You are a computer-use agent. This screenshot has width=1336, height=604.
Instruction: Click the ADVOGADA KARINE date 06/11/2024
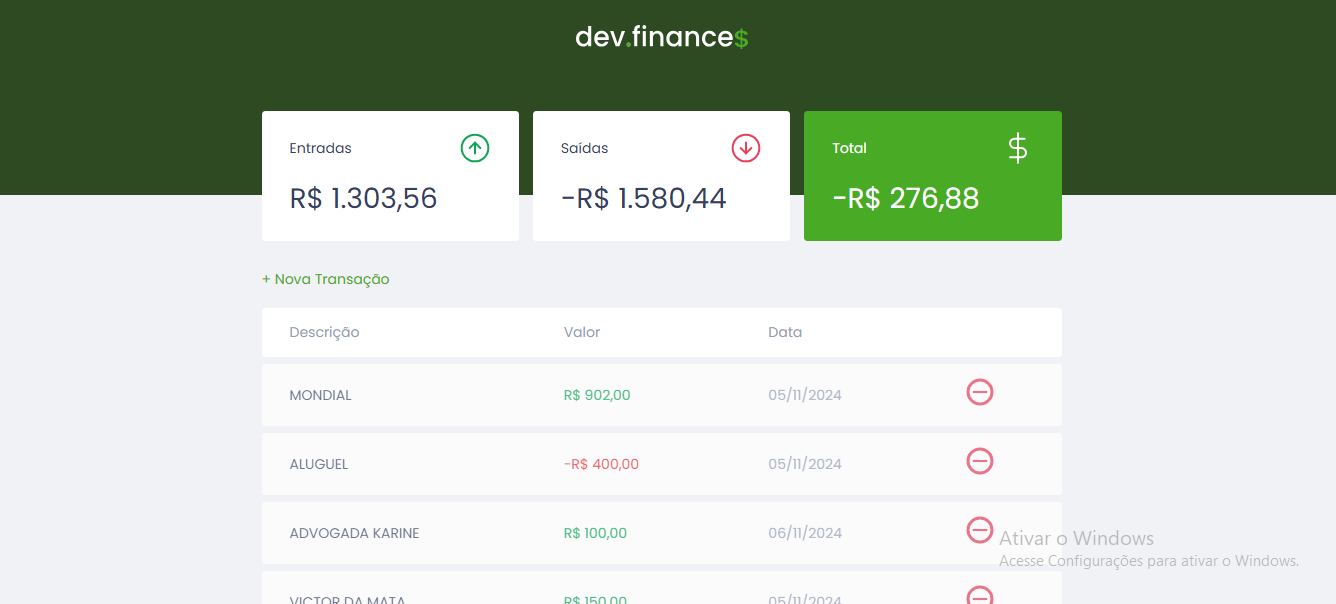click(805, 533)
